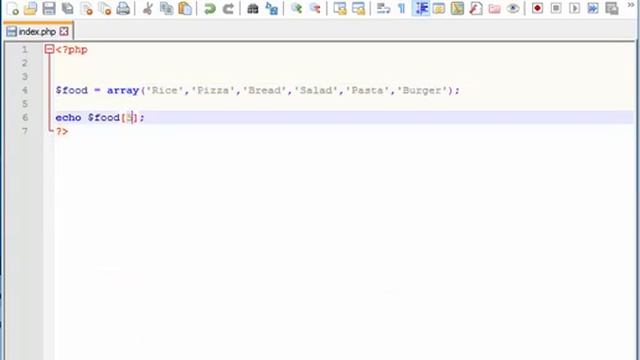This screenshot has width=640, height=360.
Task: Click line number 4 in the margin
Action: coord(24,90)
